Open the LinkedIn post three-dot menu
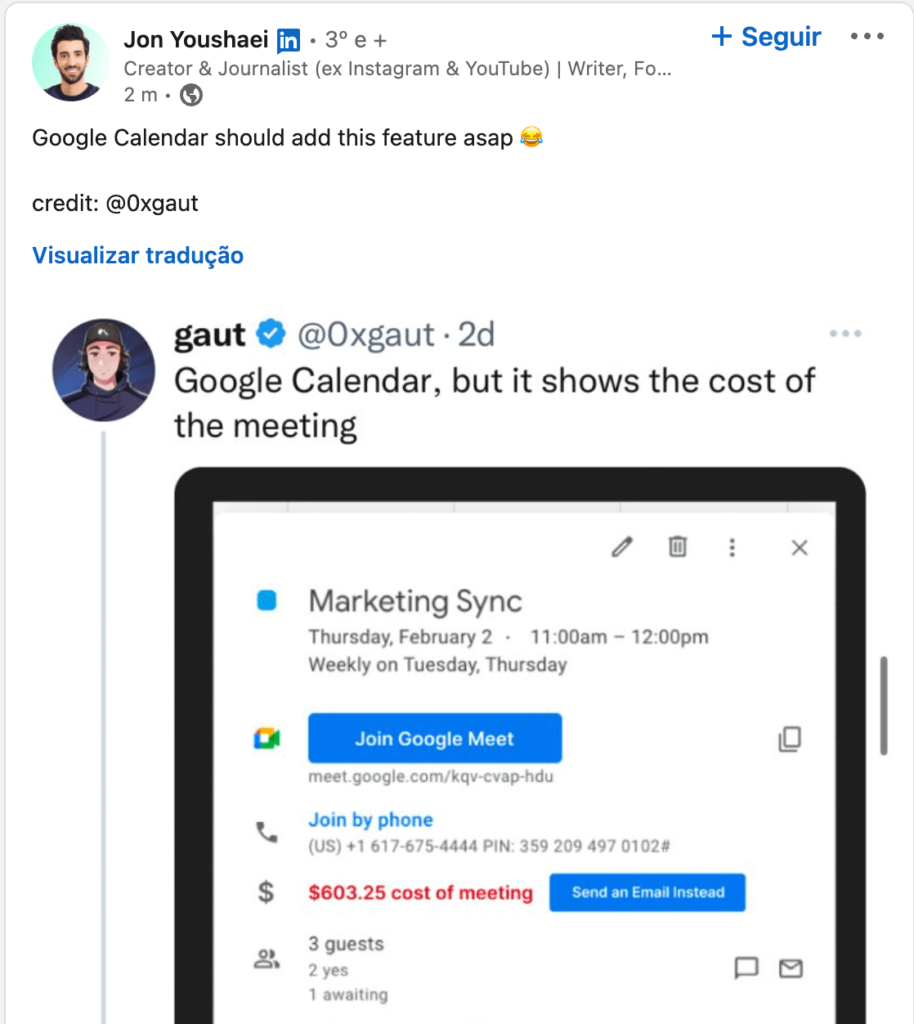 click(x=867, y=37)
